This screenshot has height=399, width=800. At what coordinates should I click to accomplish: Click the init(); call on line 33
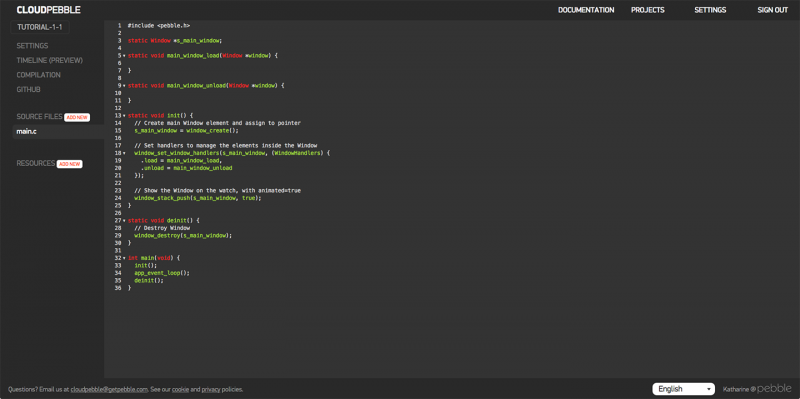point(145,266)
